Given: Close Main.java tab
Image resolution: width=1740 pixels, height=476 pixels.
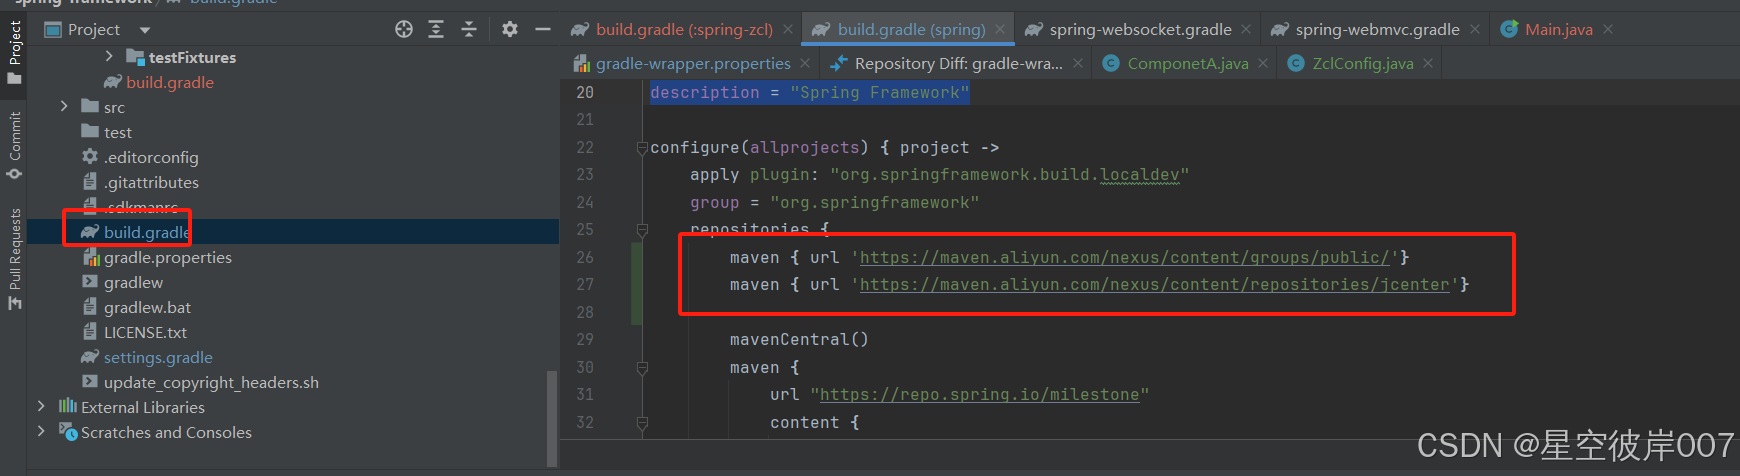Looking at the screenshot, I should coord(1608,29).
